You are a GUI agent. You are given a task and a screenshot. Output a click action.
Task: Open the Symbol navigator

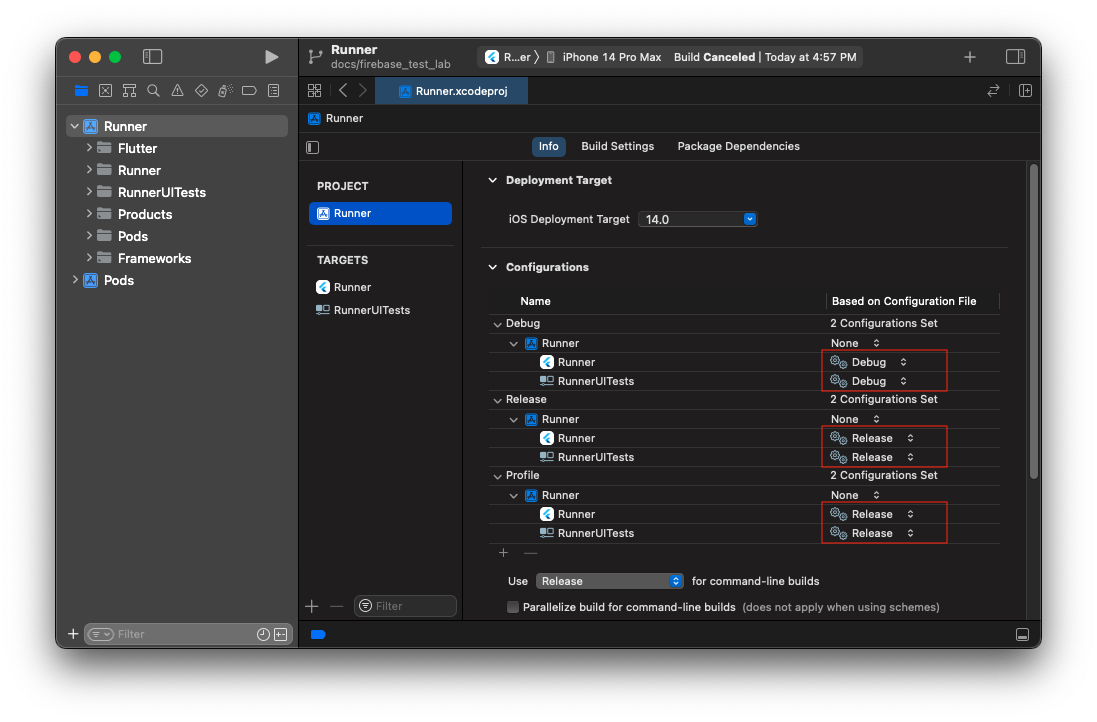[x=129, y=91]
